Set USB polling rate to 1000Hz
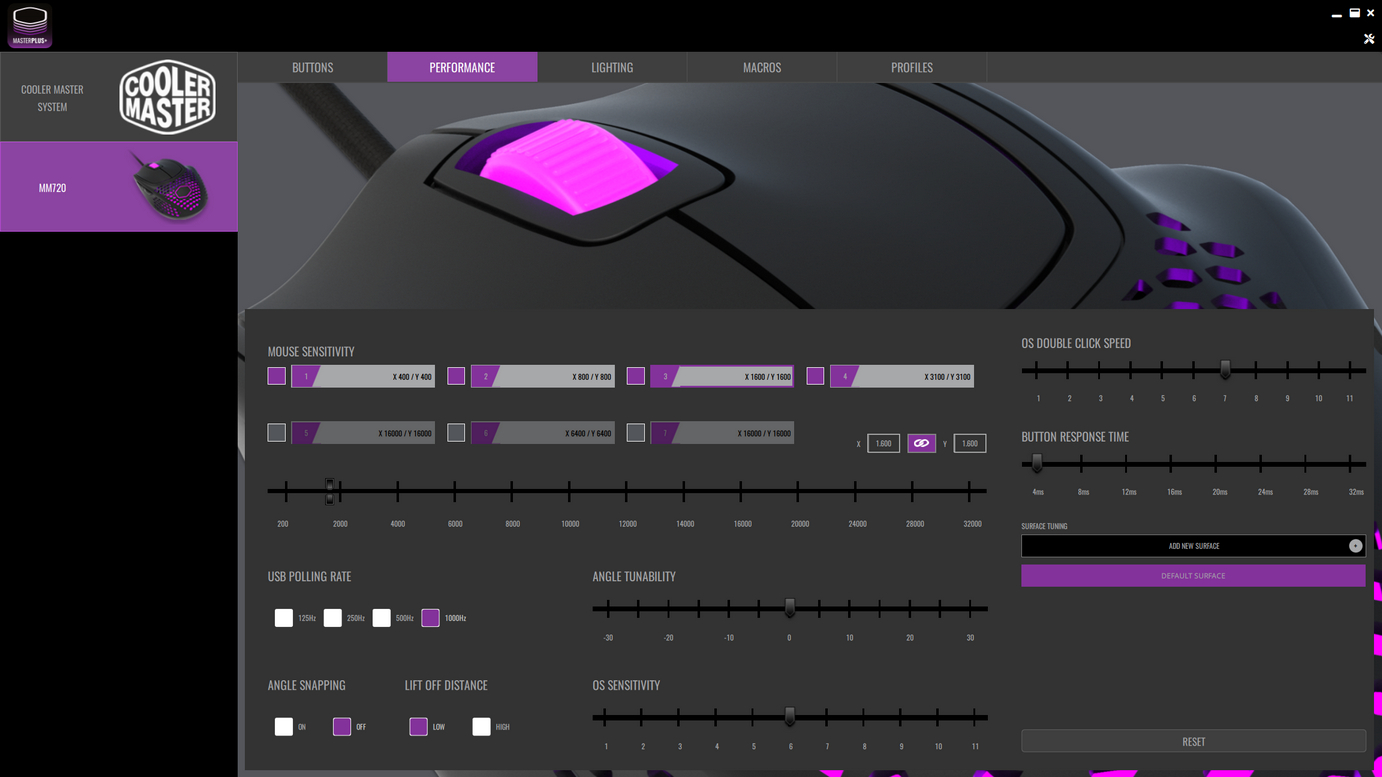Image resolution: width=1382 pixels, height=777 pixels. (431, 618)
